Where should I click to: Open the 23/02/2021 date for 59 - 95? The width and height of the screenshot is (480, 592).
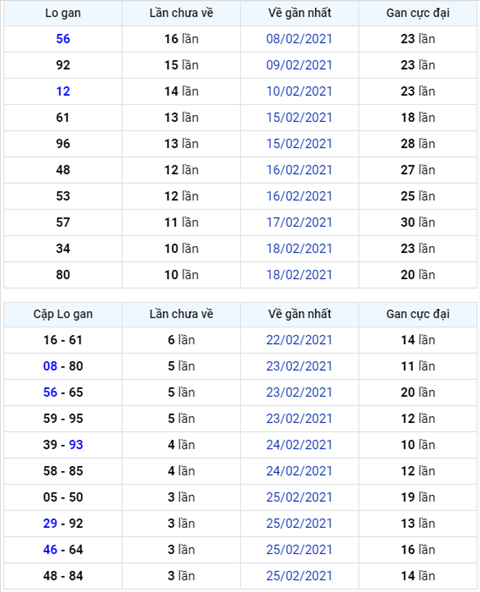click(299, 419)
